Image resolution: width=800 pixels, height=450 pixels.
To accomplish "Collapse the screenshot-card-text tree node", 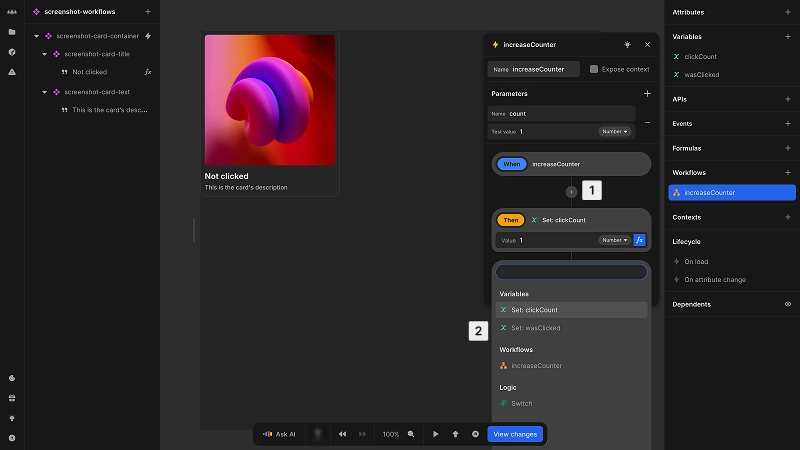I will (x=44, y=92).
